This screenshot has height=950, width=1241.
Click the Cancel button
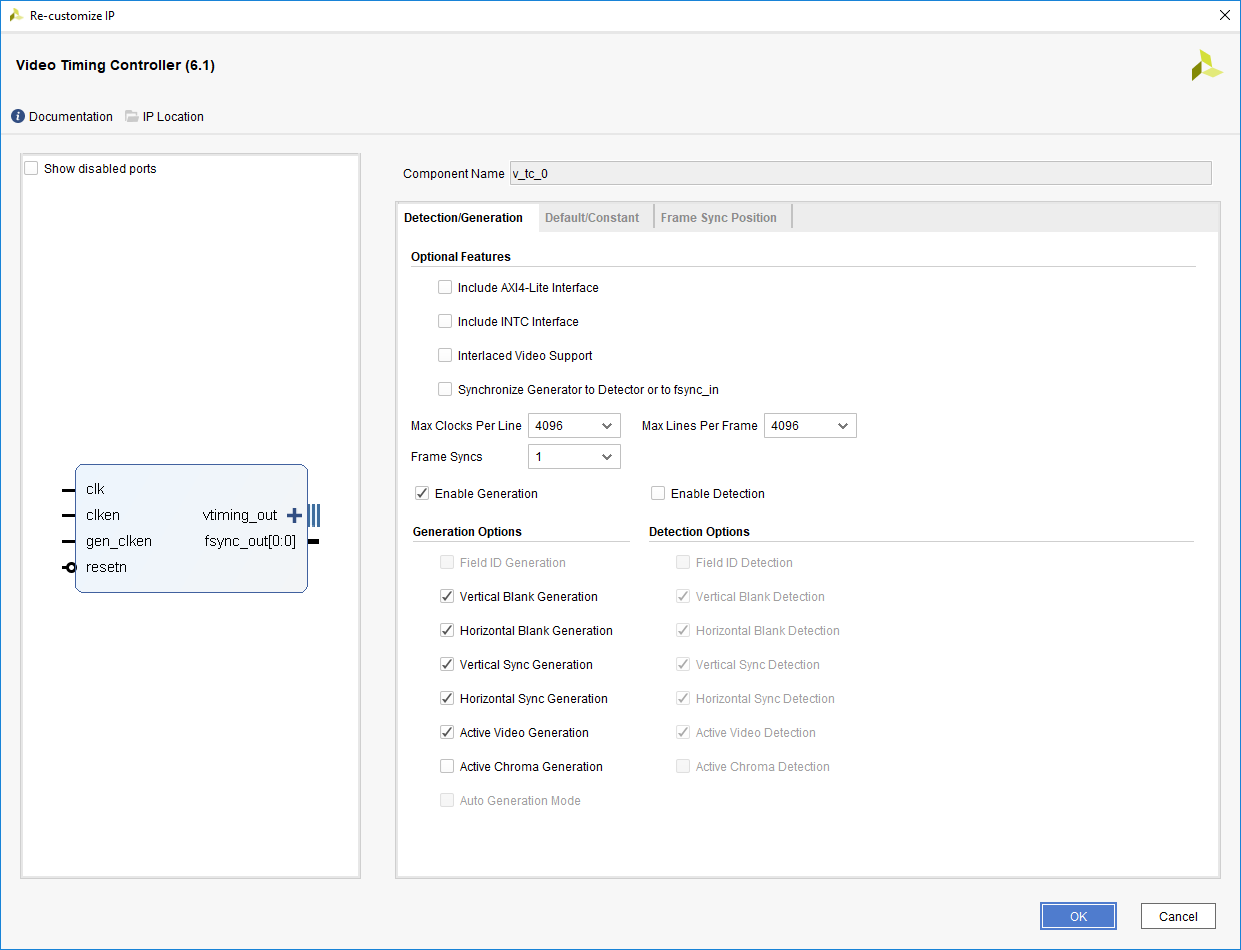(1178, 916)
